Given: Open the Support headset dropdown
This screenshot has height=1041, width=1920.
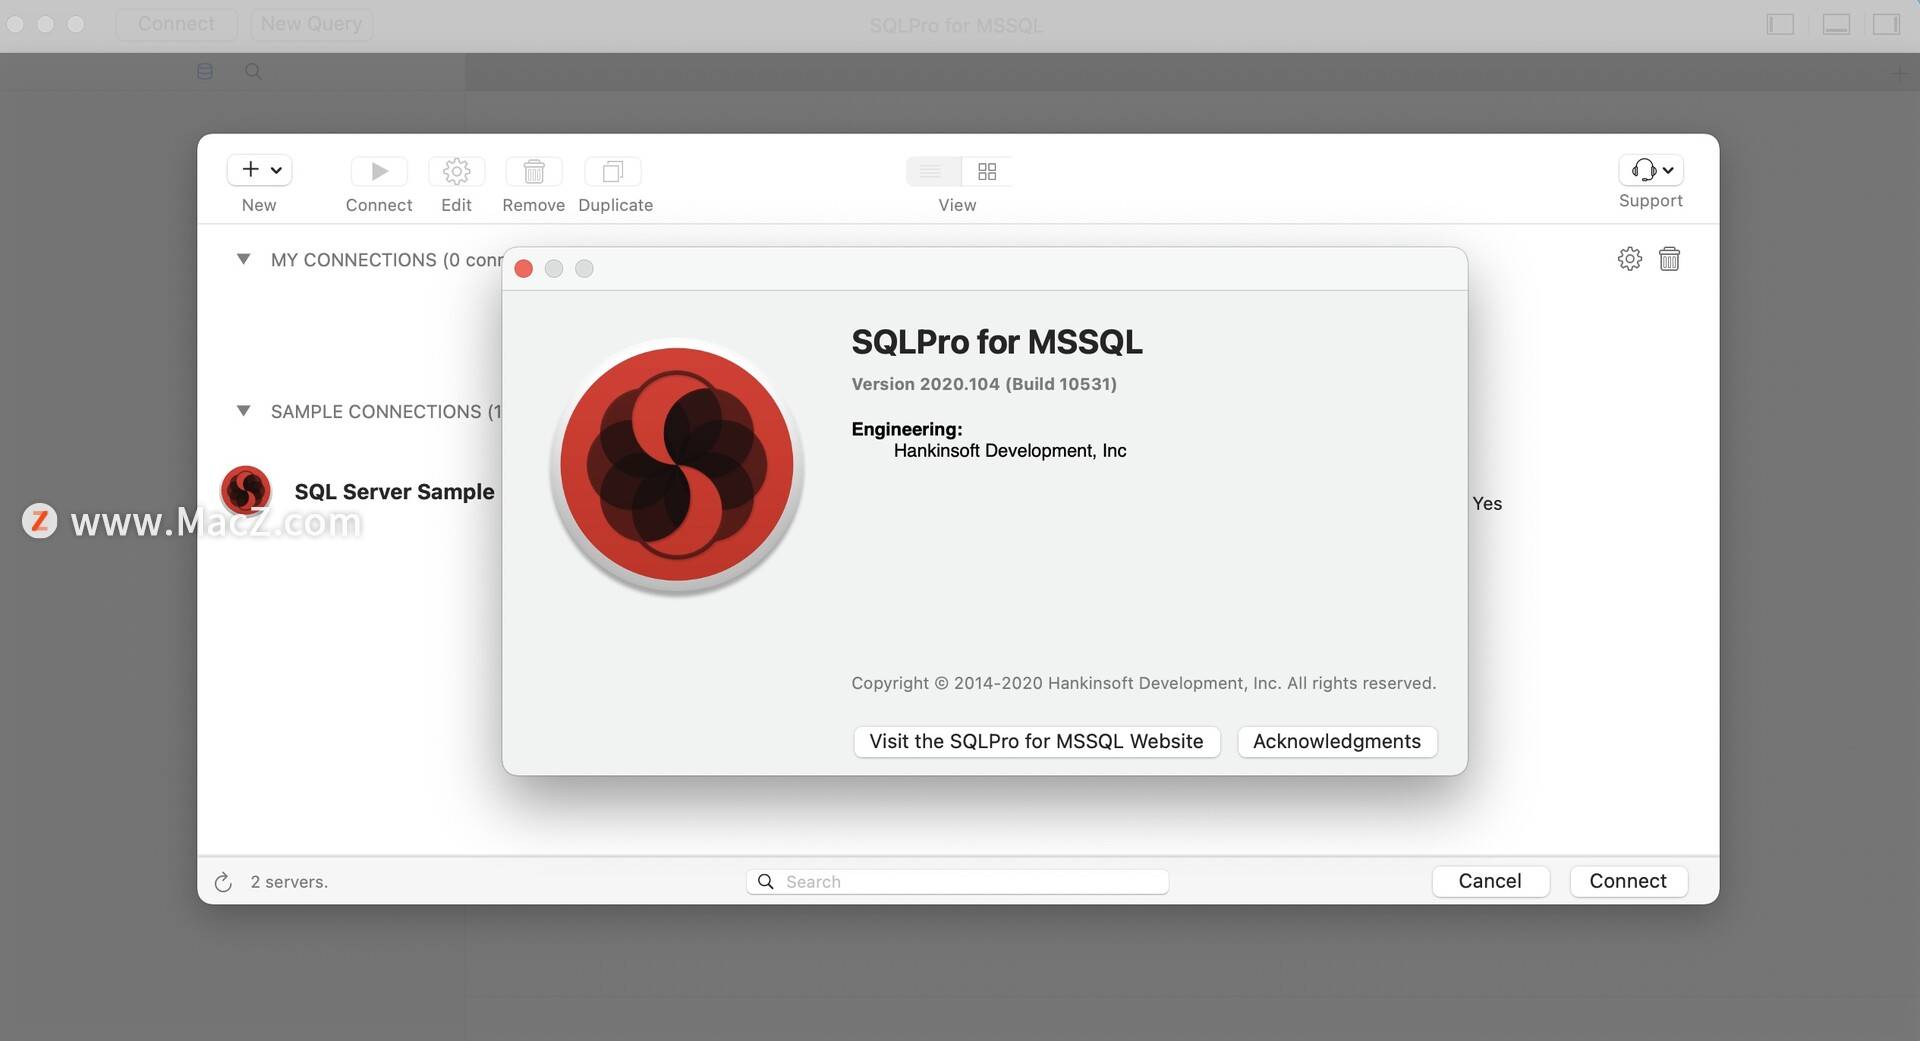Looking at the screenshot, I should pos(1651,170).
